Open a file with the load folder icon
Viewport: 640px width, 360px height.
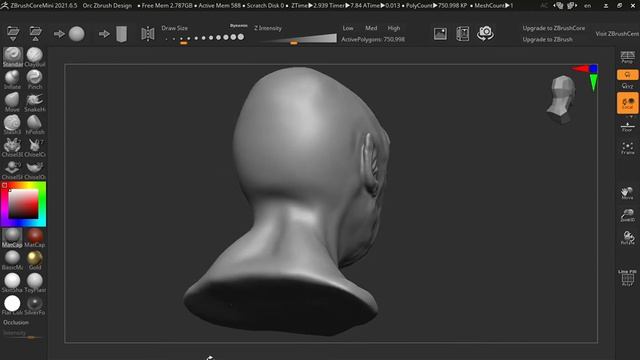click(x=13, y=33)
